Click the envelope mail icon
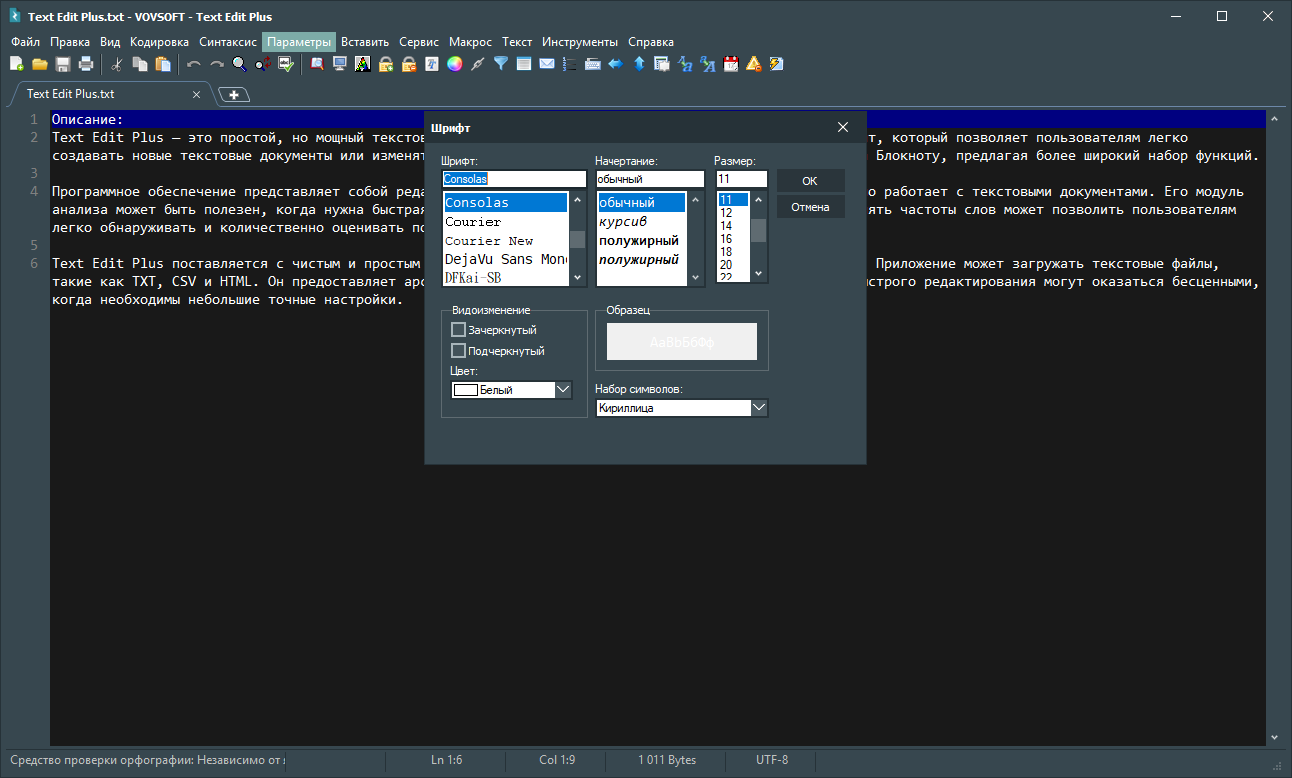 click(x=547, y=64)
